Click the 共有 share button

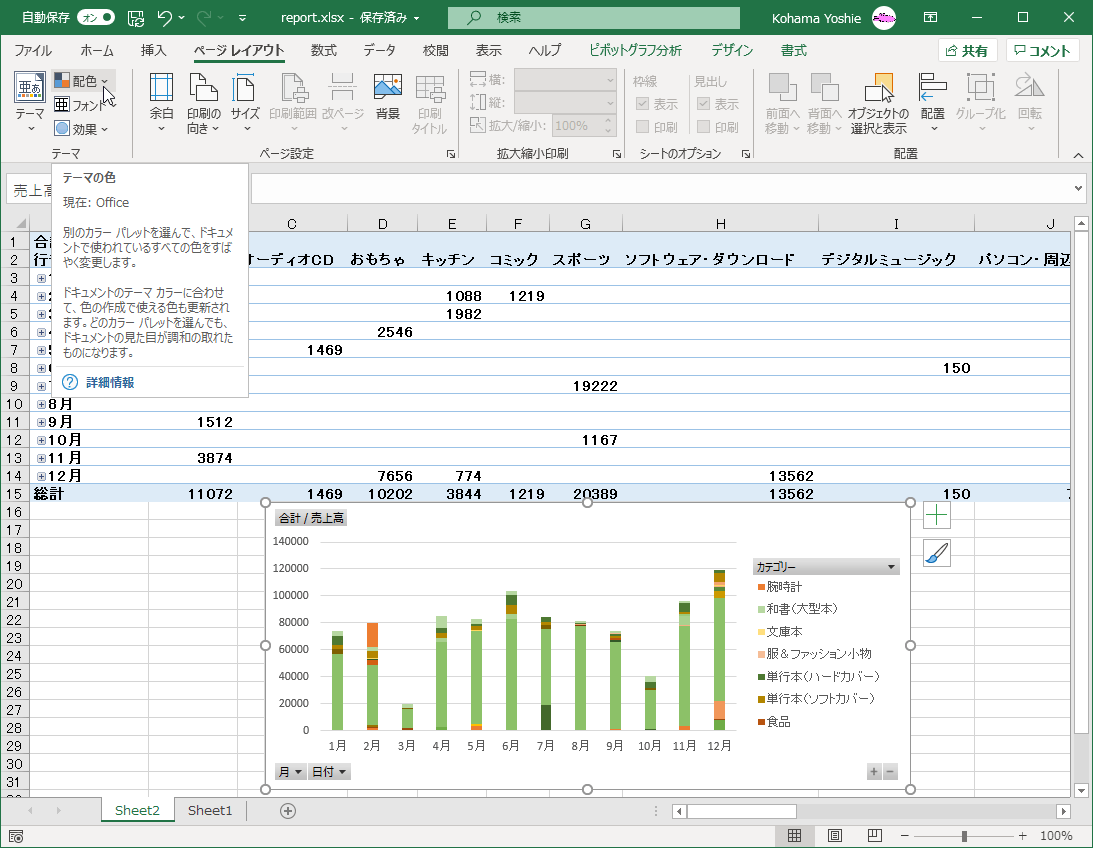click(966, 51)
